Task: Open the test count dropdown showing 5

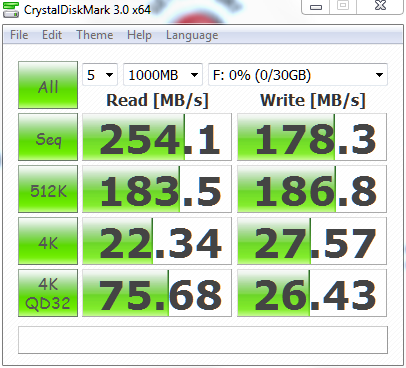Action: pyautogui.click(x=100, y=75)
